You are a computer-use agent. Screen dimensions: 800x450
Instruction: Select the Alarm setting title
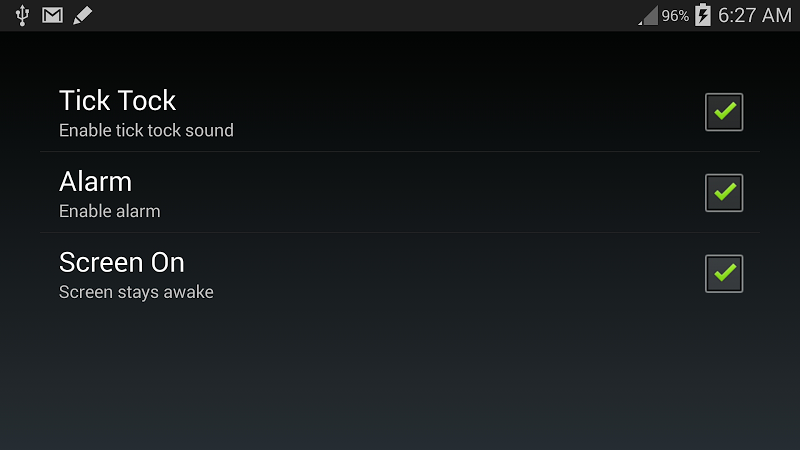(95, 182)
